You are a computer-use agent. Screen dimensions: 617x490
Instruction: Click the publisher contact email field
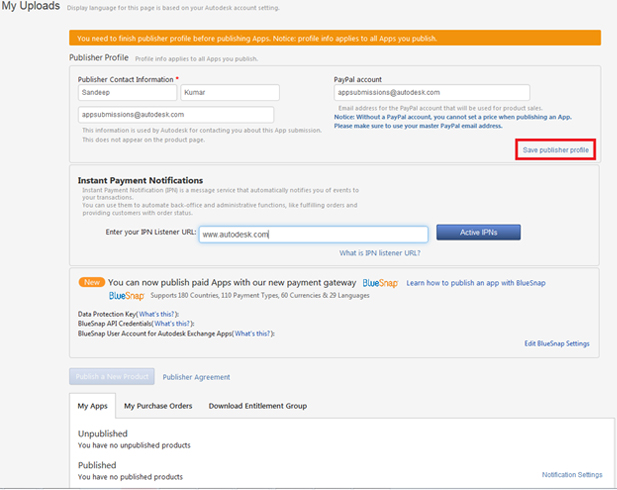click(176, 115)
